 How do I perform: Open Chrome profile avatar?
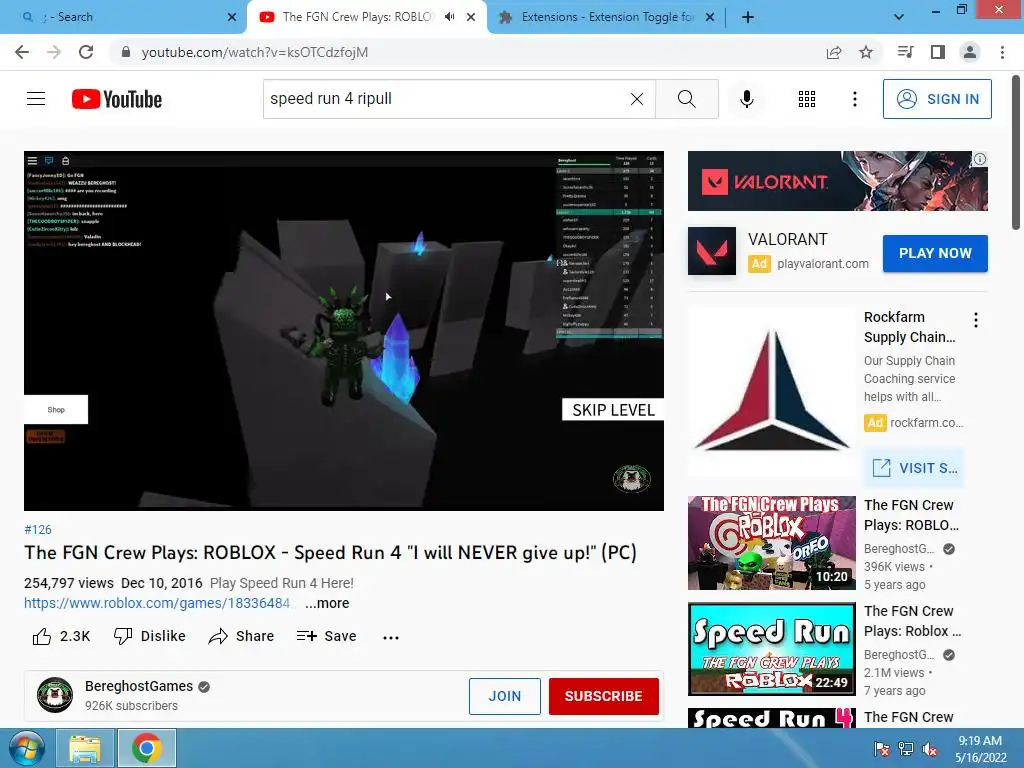pyautogui.click(x=970, y=52)
